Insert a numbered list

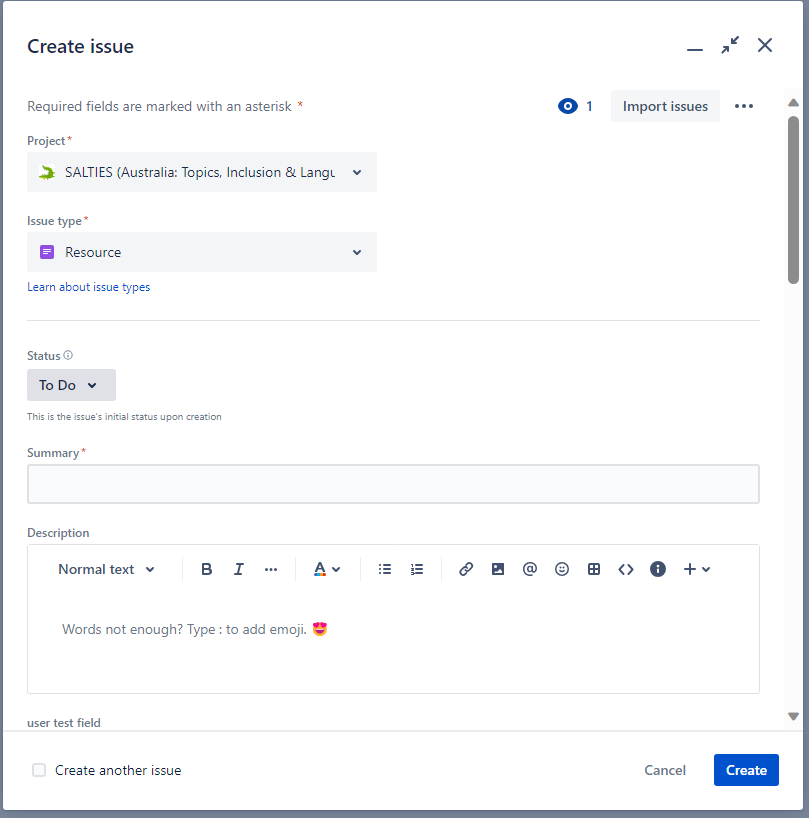coord(416,569)
